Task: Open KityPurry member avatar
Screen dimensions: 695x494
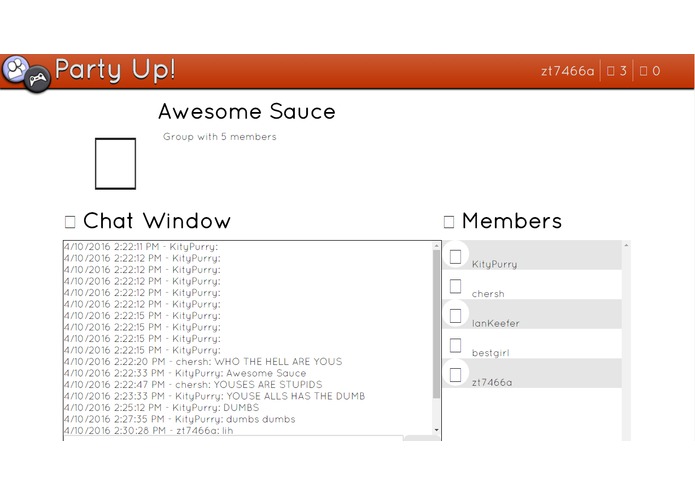Action: pyautogui.click(x=455, y=256)
